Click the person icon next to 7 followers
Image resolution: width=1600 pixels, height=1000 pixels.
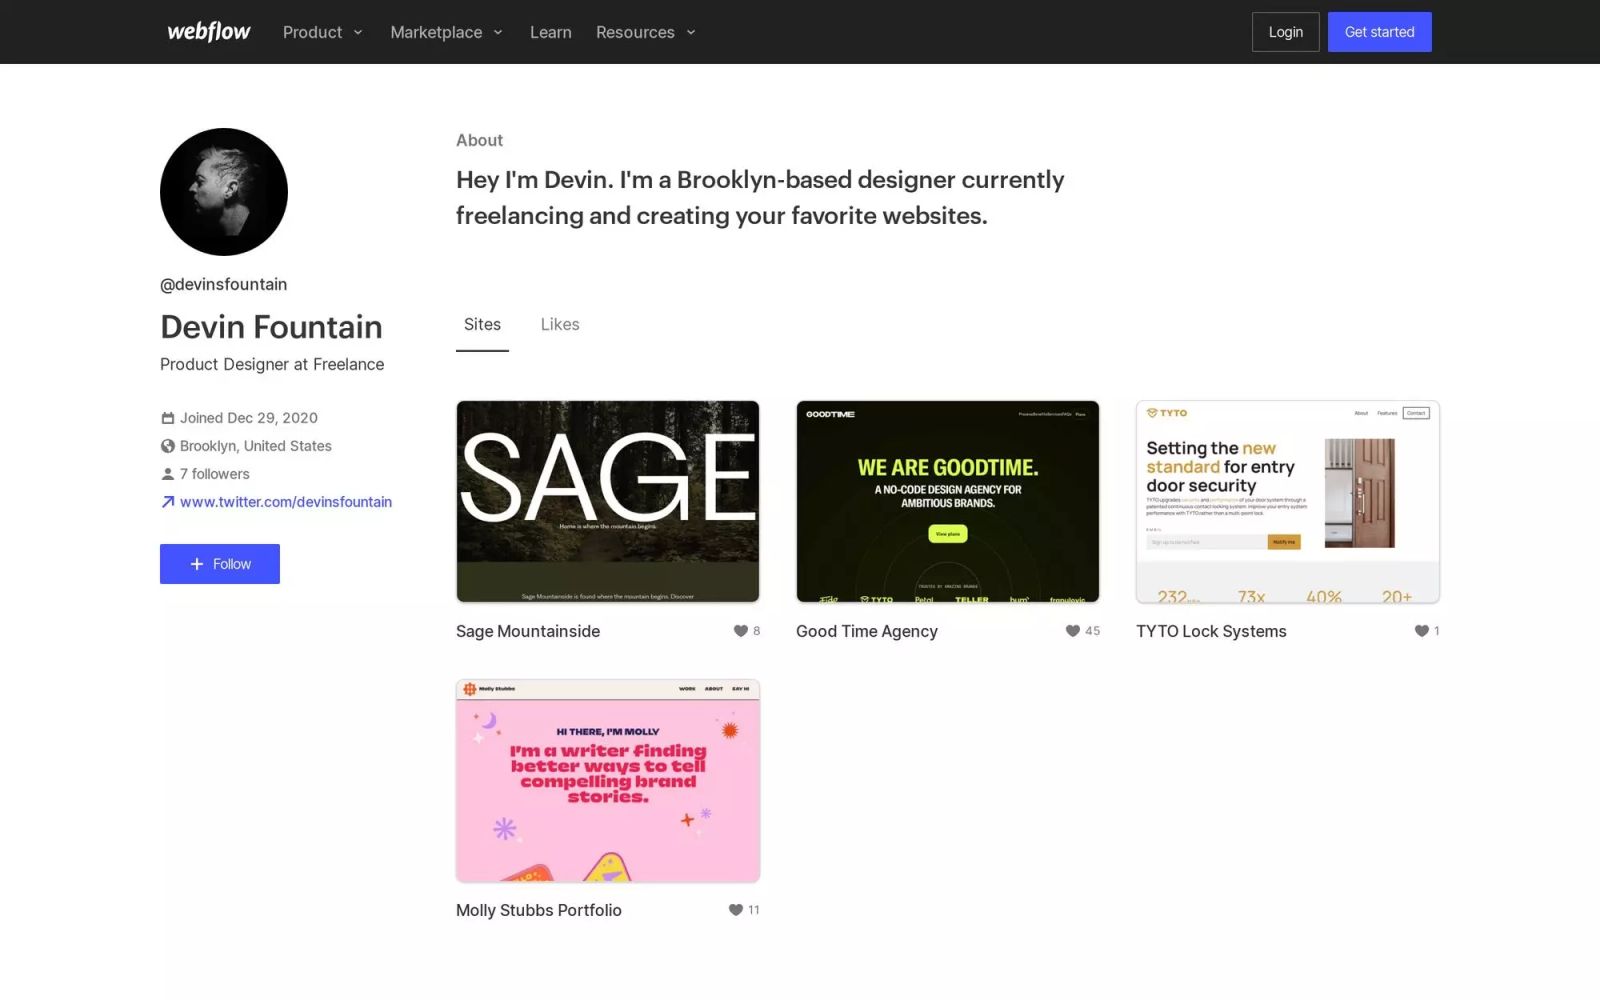pyautogui.click(x=168, y=474)
